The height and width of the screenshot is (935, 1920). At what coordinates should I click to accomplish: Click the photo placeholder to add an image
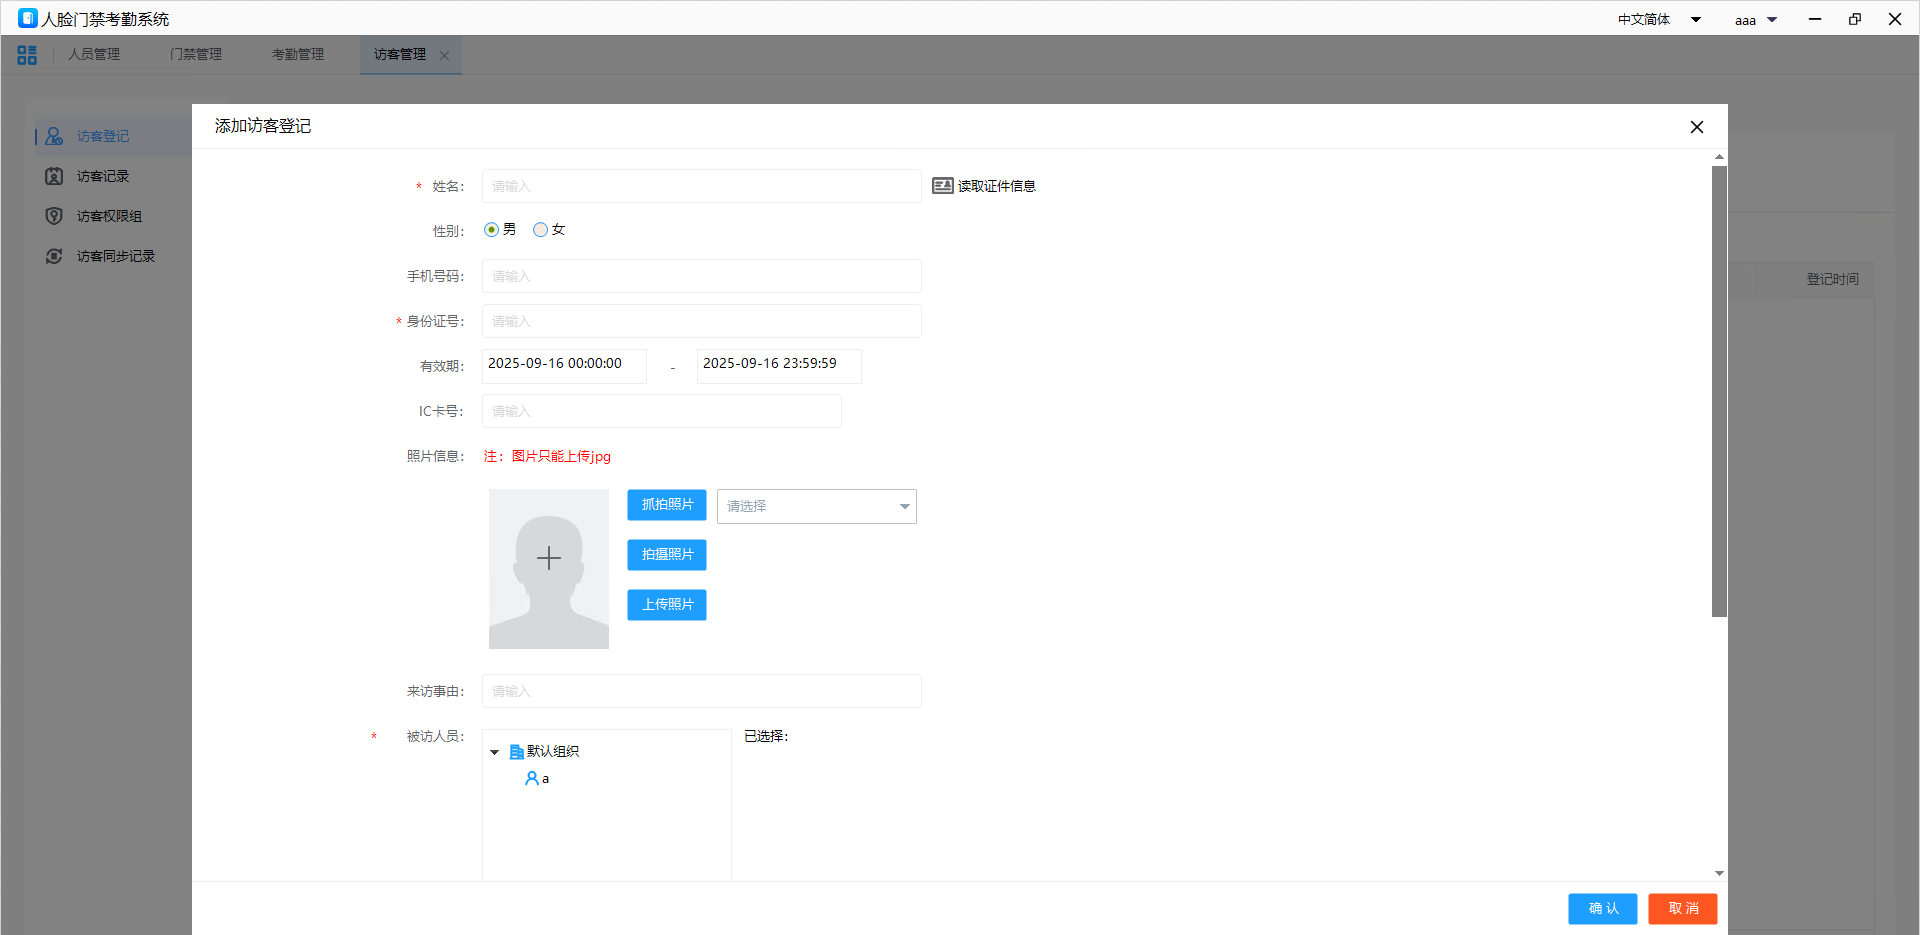click(x=549, y=568)
